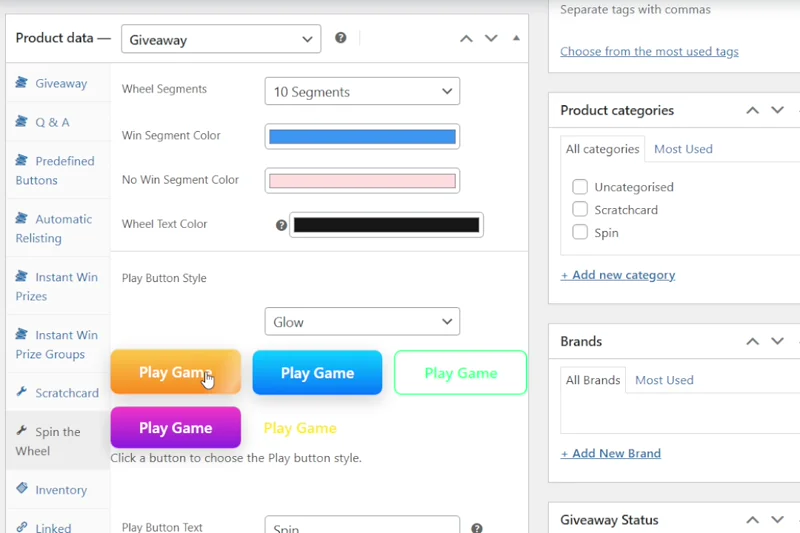Click the help icon beside product type dropdown

click(341, 38)
